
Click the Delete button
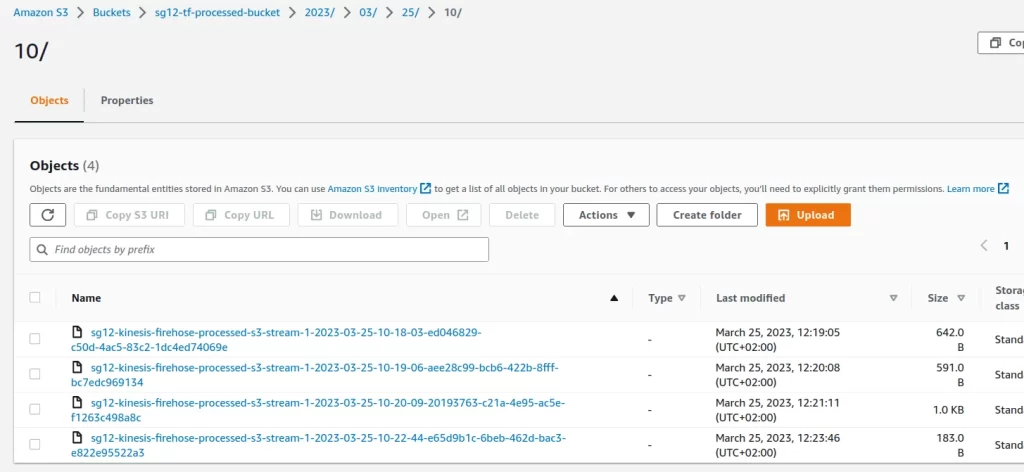[522, 215]
